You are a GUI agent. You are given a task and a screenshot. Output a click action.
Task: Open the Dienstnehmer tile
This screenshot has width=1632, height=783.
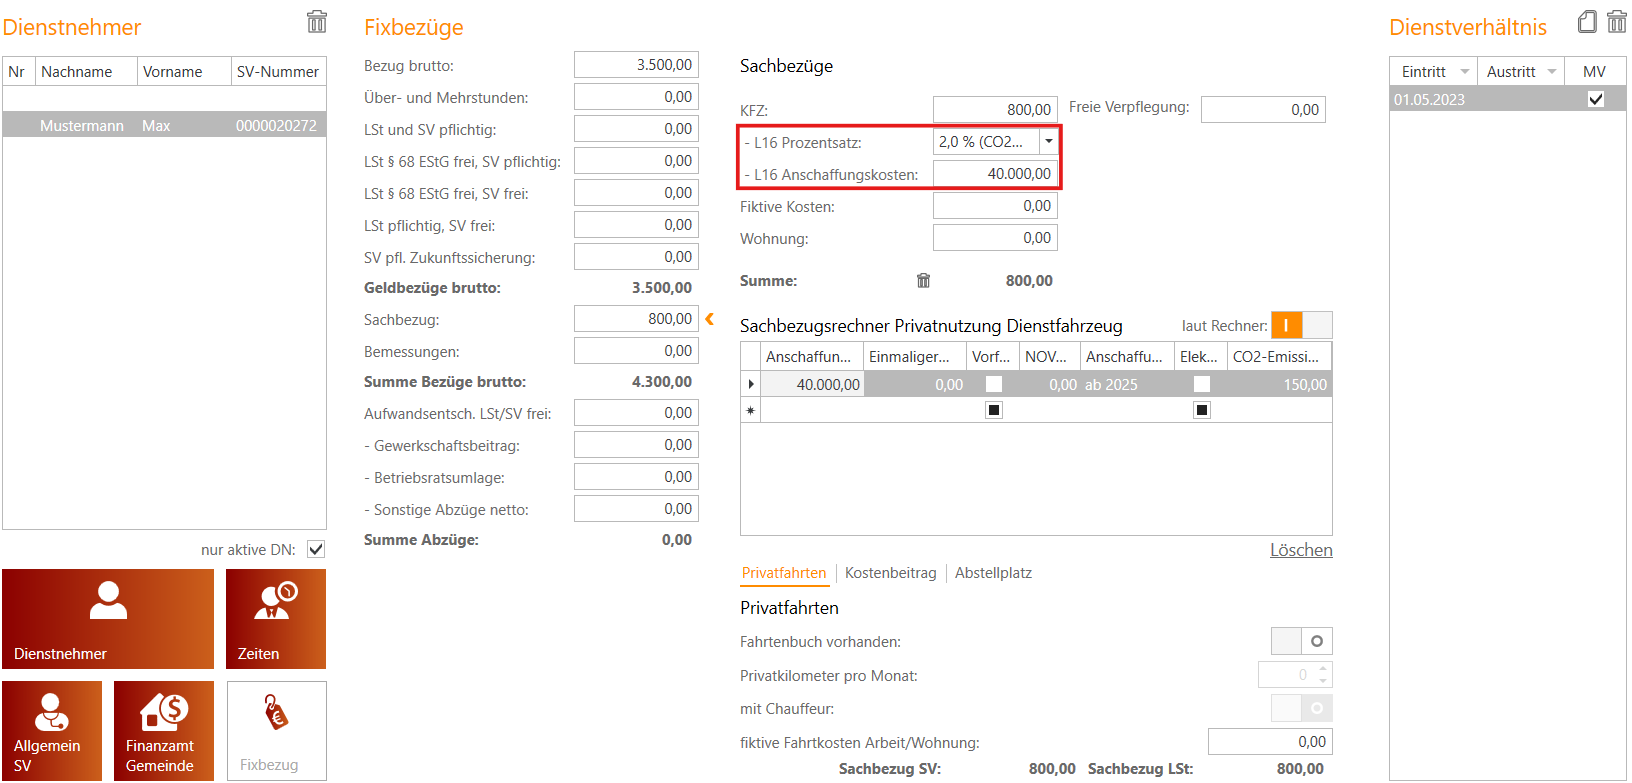pyautogui.click(x=108, y=619)
